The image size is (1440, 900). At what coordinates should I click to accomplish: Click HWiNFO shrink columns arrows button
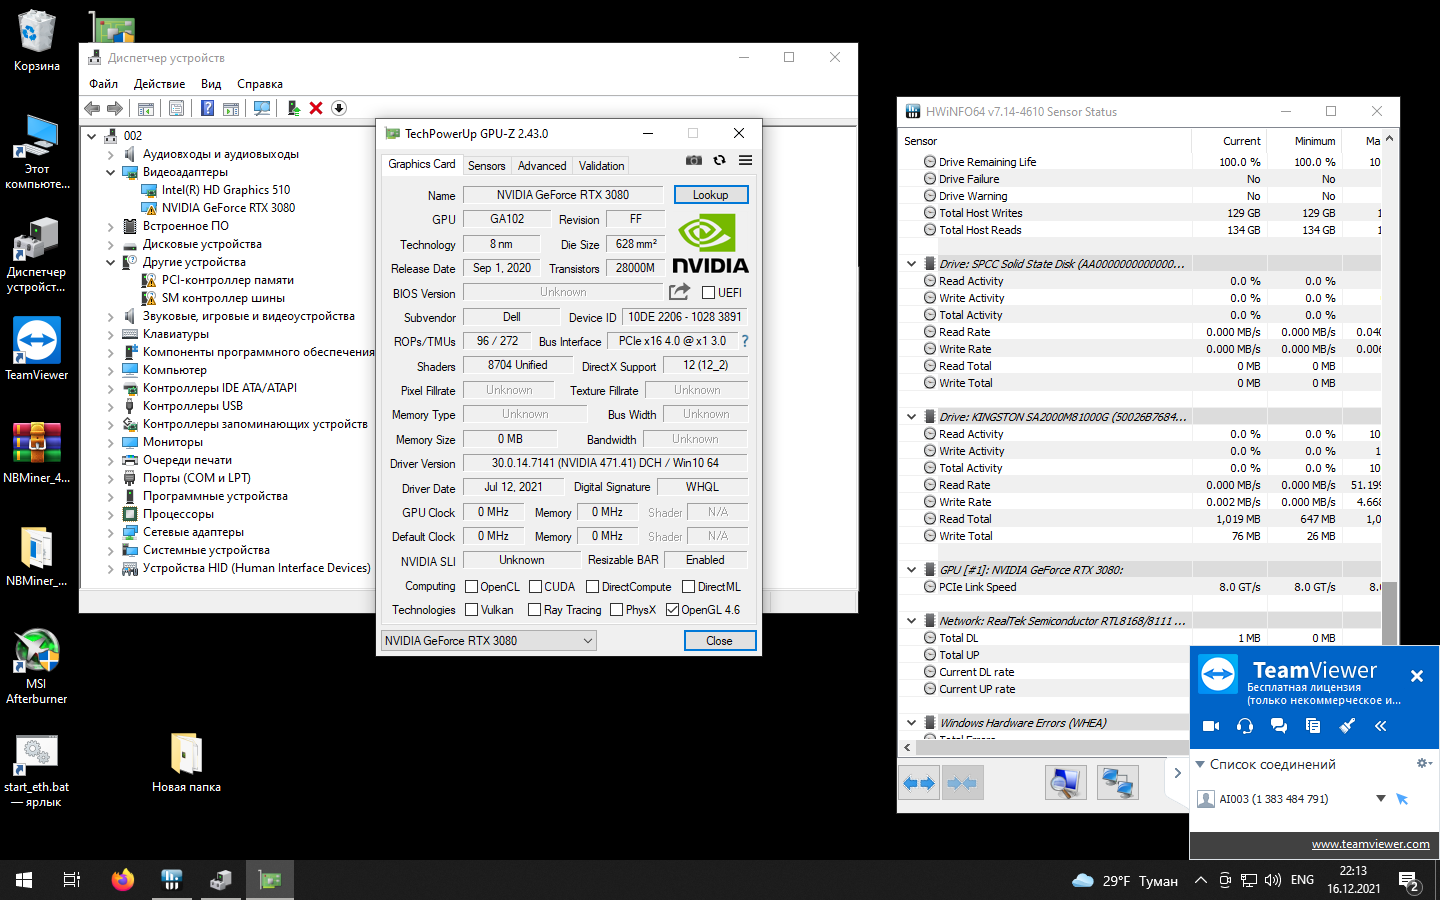coord(962,783)
